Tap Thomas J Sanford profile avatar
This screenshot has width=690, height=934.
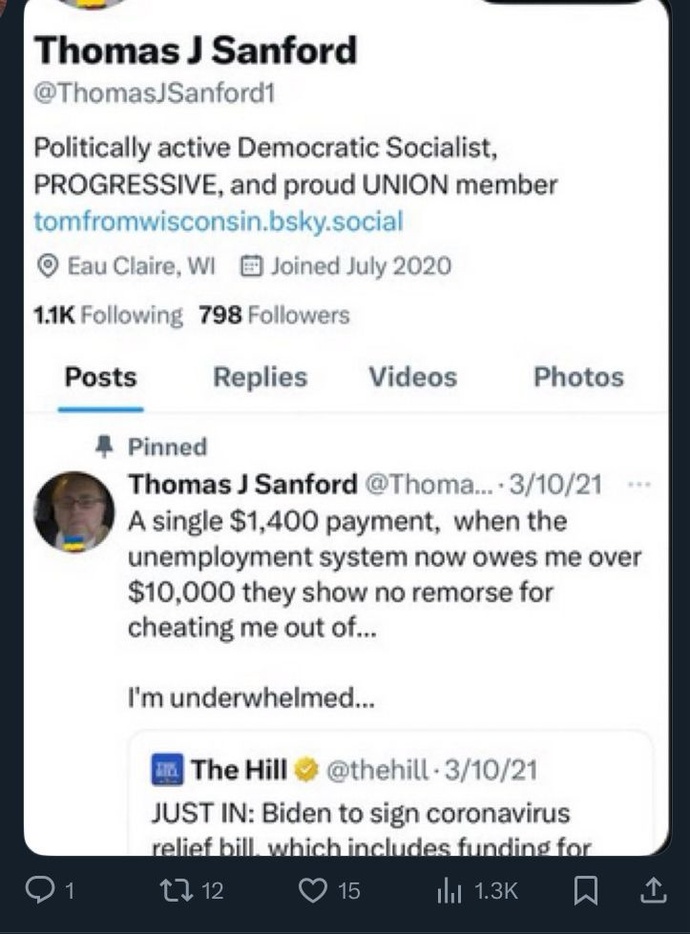[74, 511]
